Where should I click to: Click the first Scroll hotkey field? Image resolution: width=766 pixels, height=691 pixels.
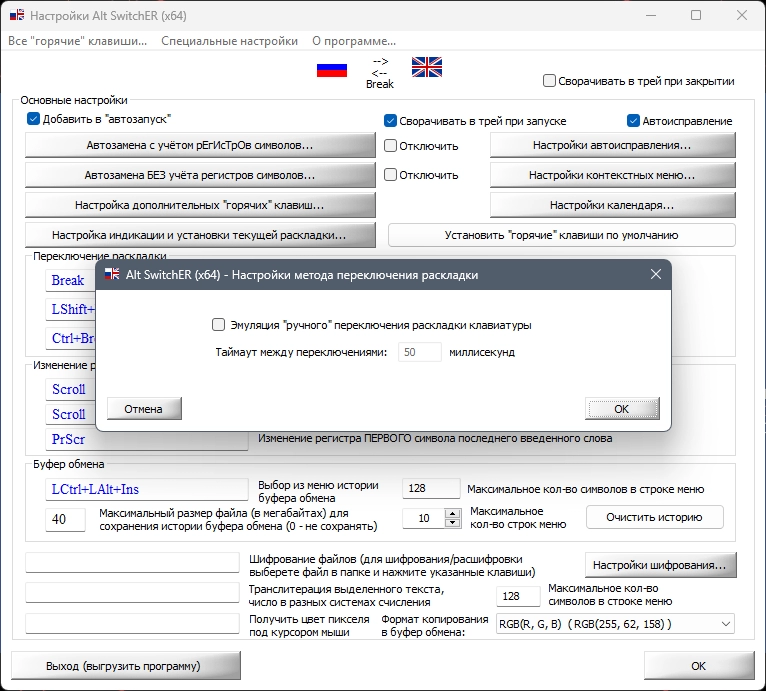tap(71, 389)
